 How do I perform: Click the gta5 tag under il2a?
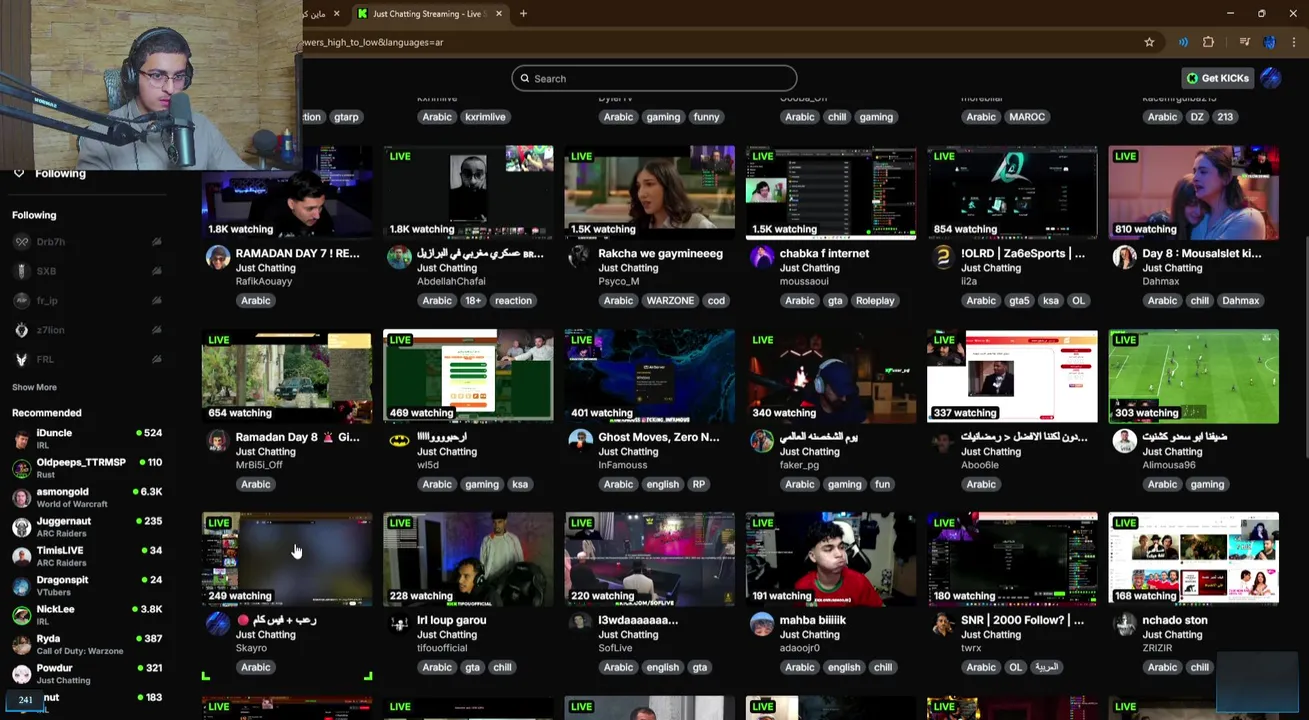(x=1019, y=300)
